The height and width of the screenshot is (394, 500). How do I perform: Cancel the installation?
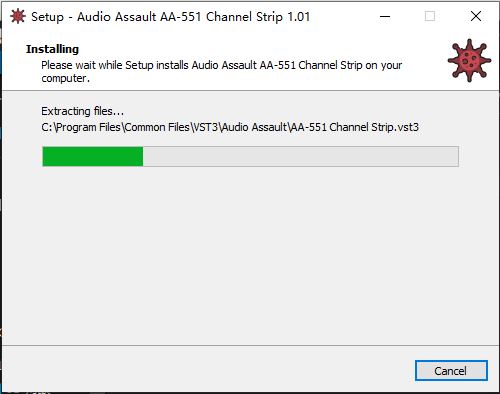click(x=451, y=371)
